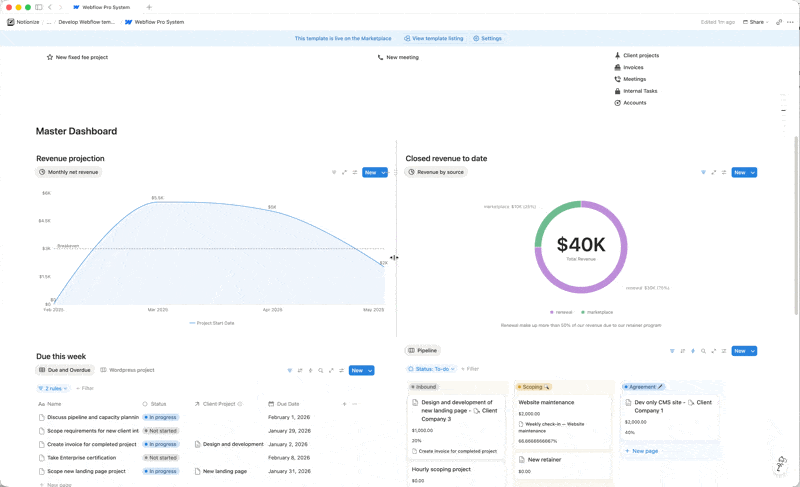The width and height of the screenshot is (800, 487).
Task: Click the Meetings phone icon
Action: point(617,79)
